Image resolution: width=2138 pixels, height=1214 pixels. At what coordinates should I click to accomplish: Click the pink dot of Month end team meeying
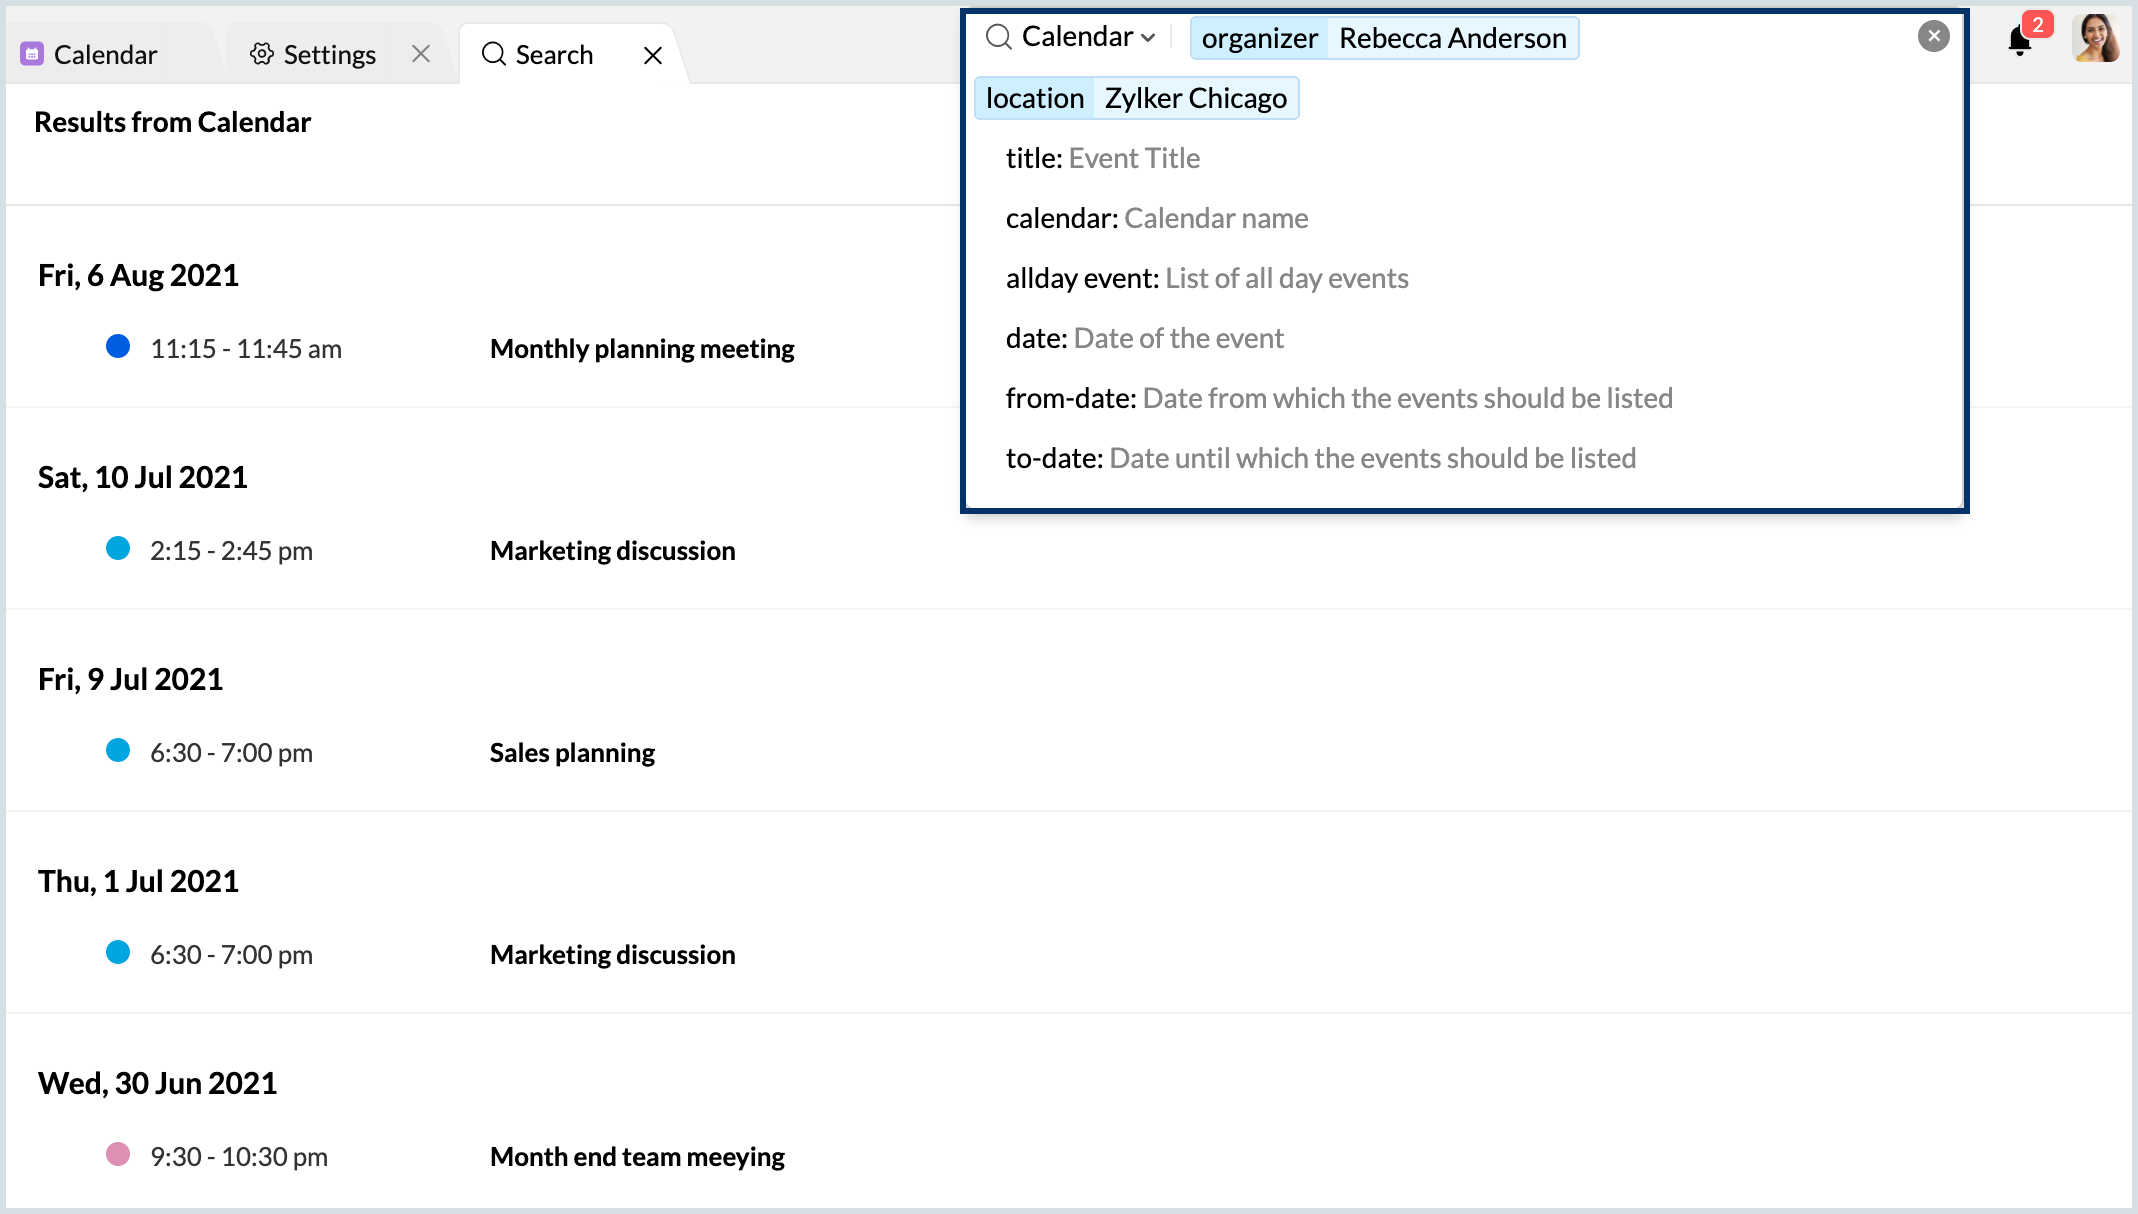(118, 1155)
